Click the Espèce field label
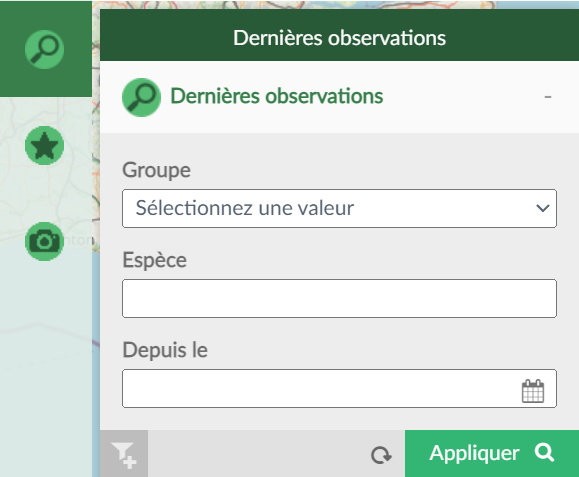 coord(155,260)
